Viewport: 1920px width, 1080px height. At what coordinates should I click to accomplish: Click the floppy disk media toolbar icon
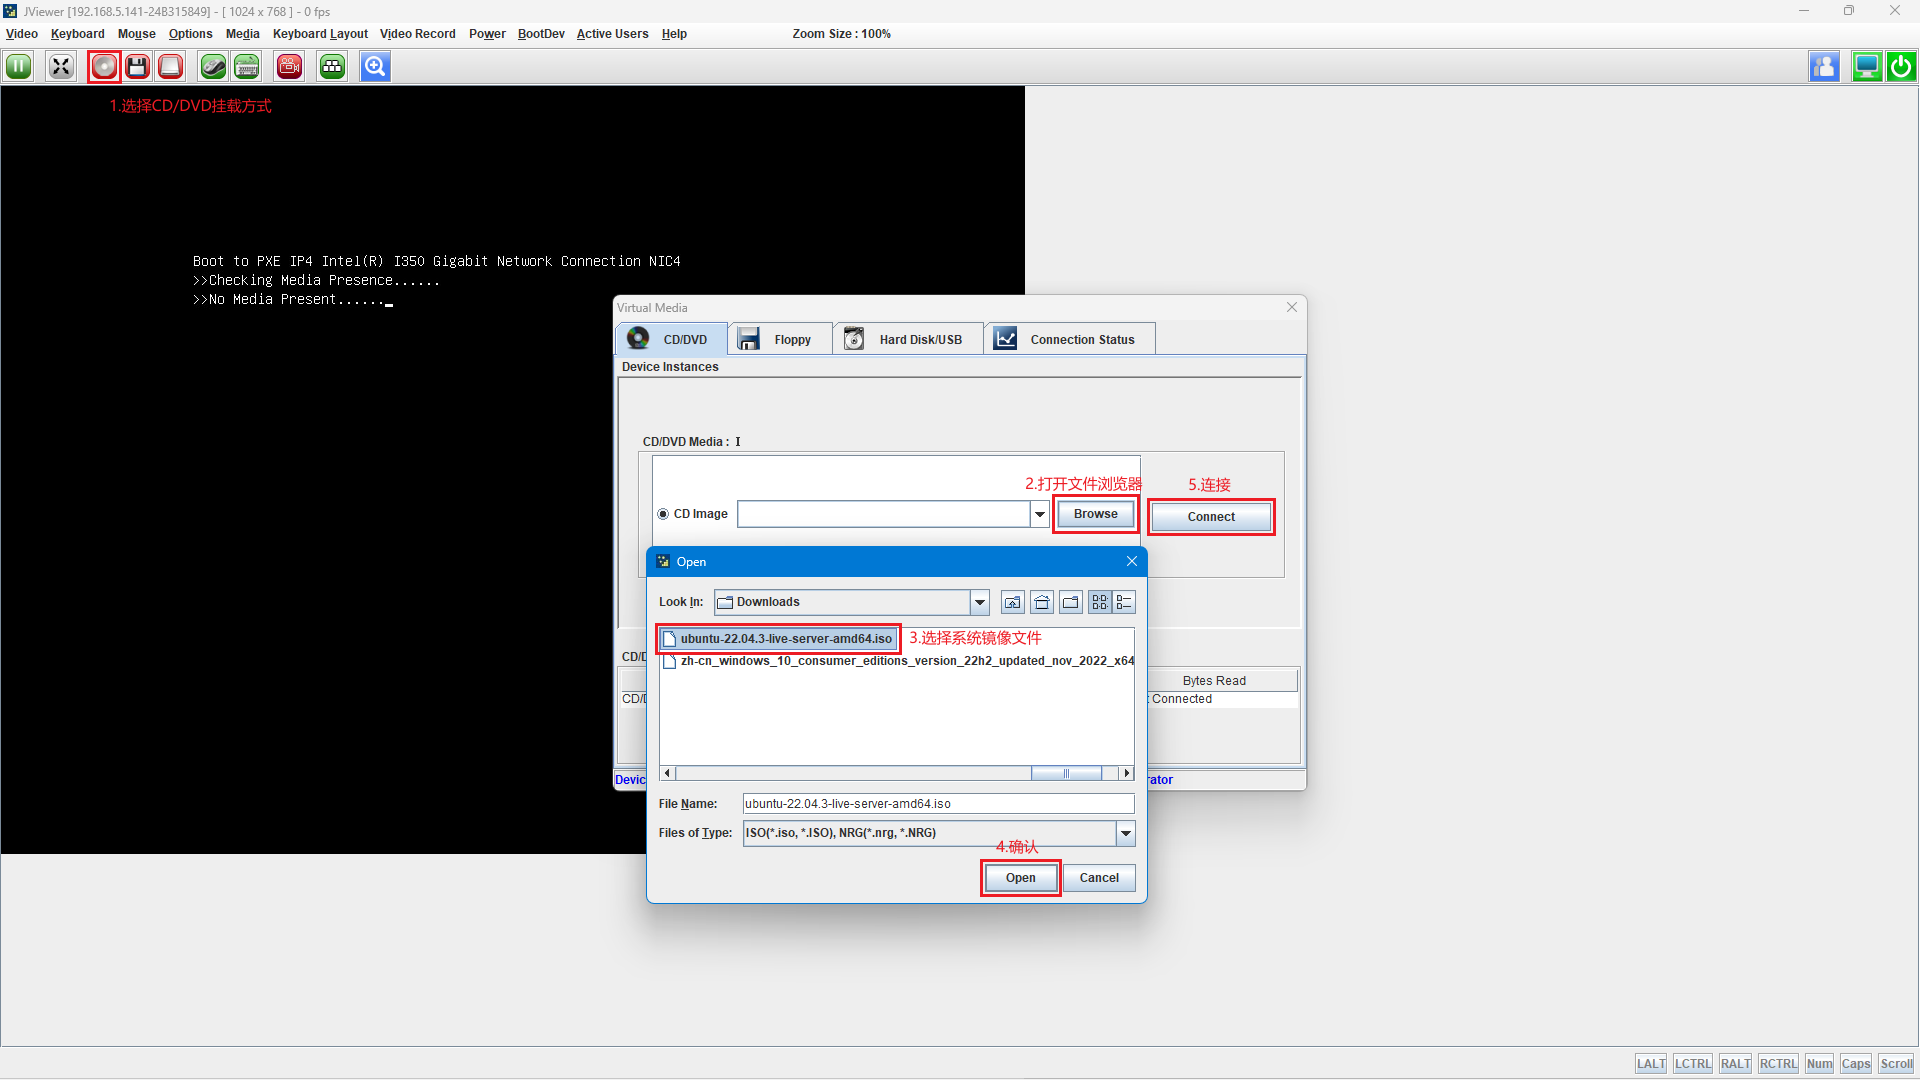tap(138, 67)
